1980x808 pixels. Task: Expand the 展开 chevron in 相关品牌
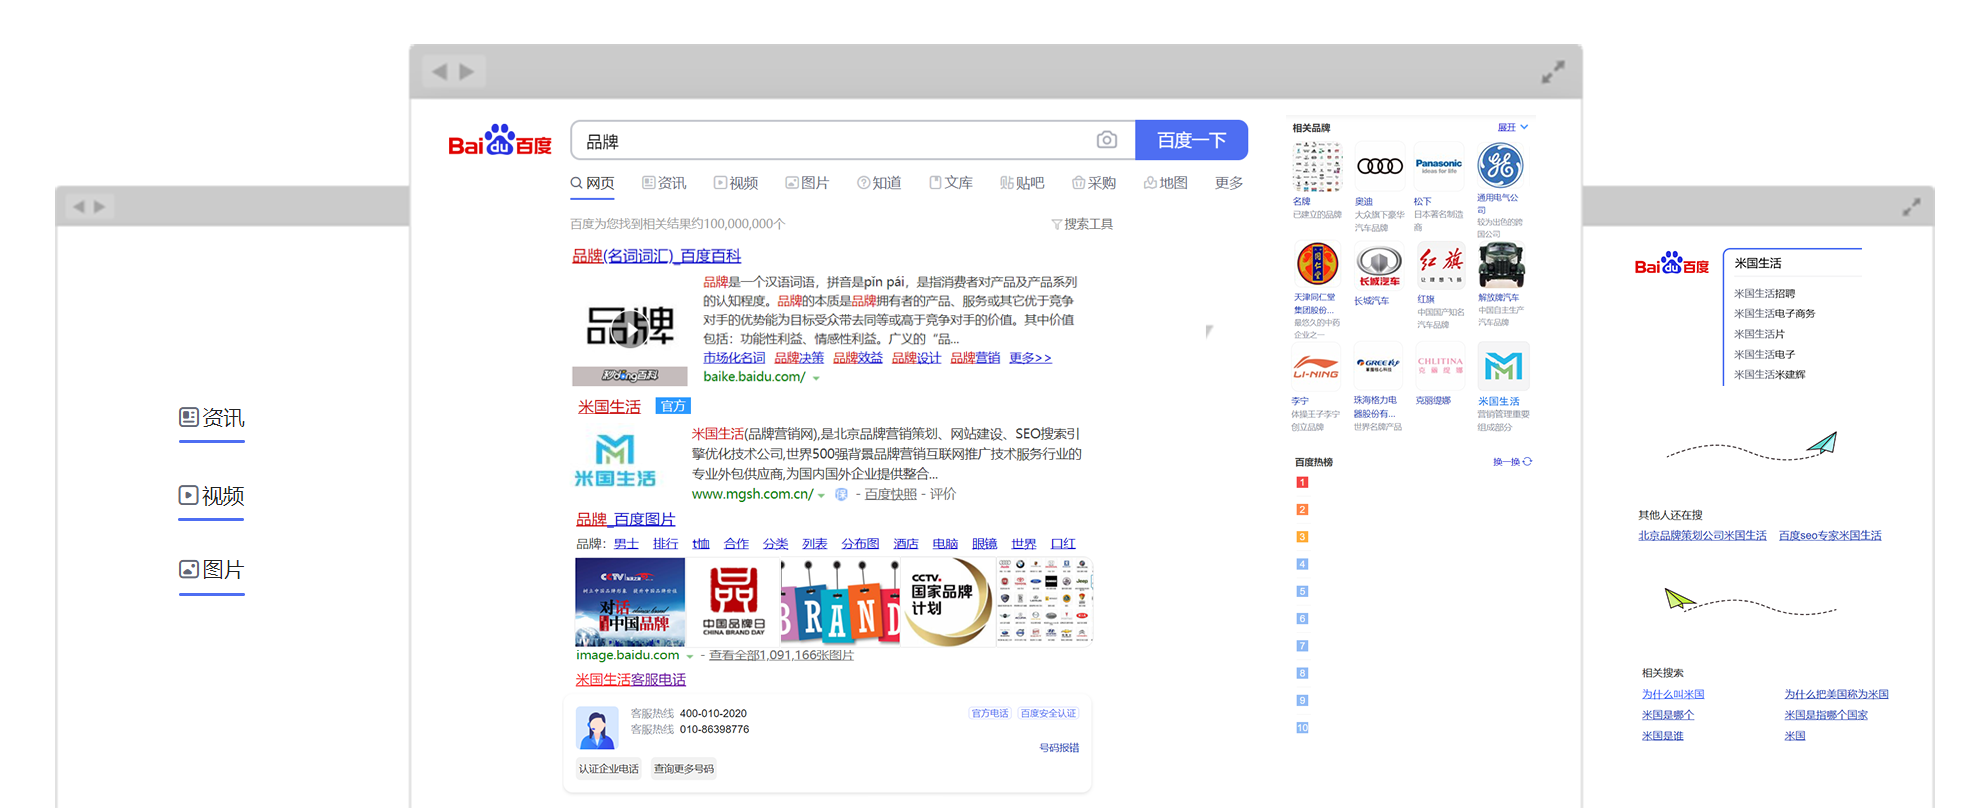pos(1524,127)
